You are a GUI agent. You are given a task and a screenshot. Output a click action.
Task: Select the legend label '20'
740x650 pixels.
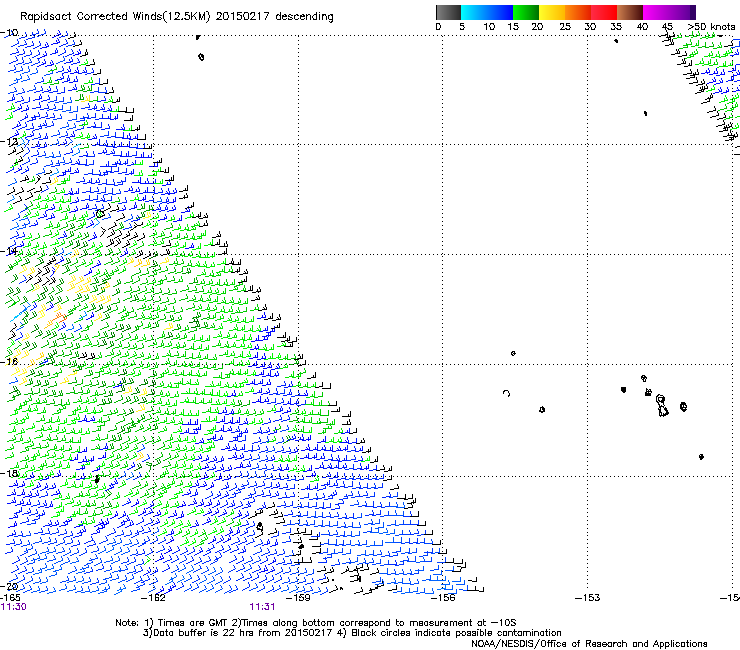(537, 27)
